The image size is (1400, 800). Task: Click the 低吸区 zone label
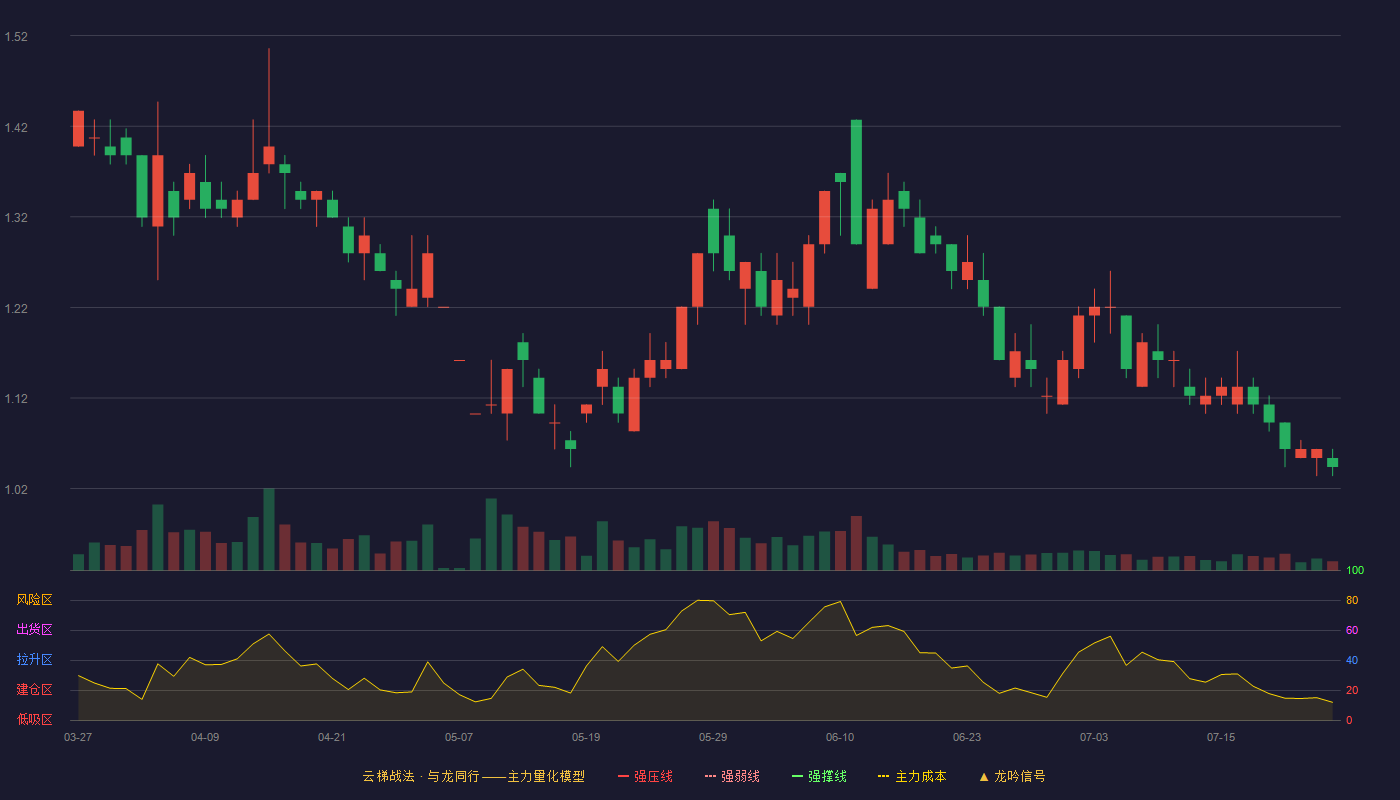point(34,719)
